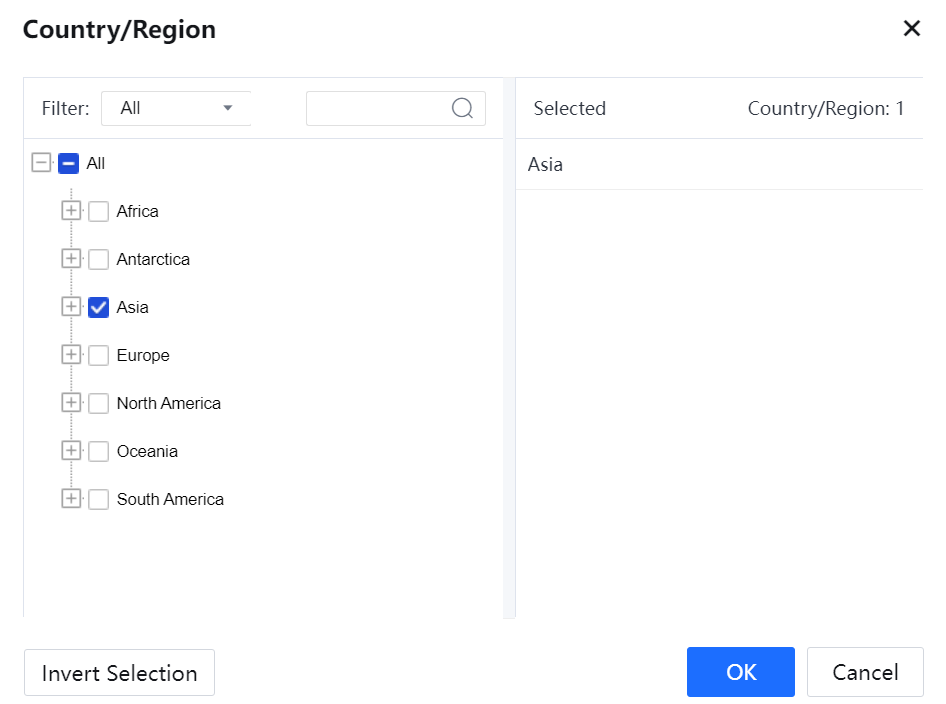Expand the Africa tree node
This screenshot has height=704, width=946.
point(71,211)
